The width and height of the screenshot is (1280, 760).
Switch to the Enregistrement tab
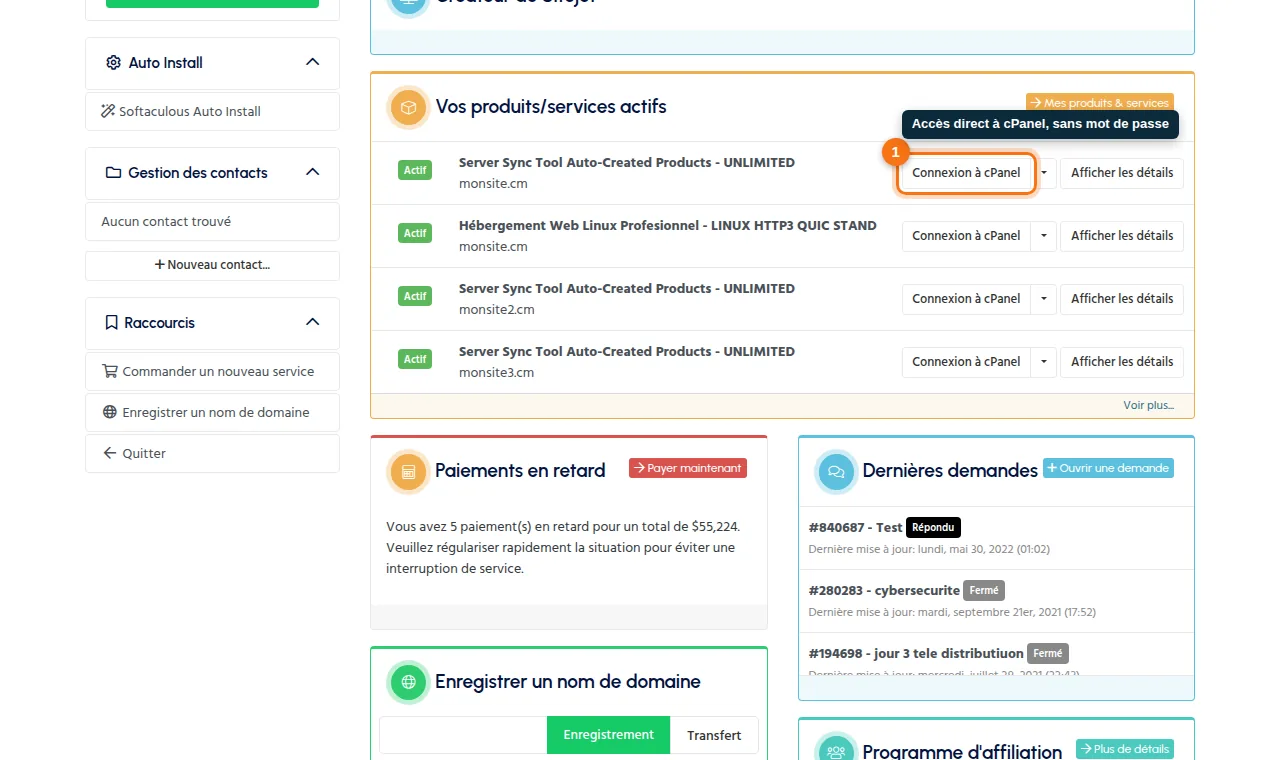pyautogui.click(x=608, y=735)
